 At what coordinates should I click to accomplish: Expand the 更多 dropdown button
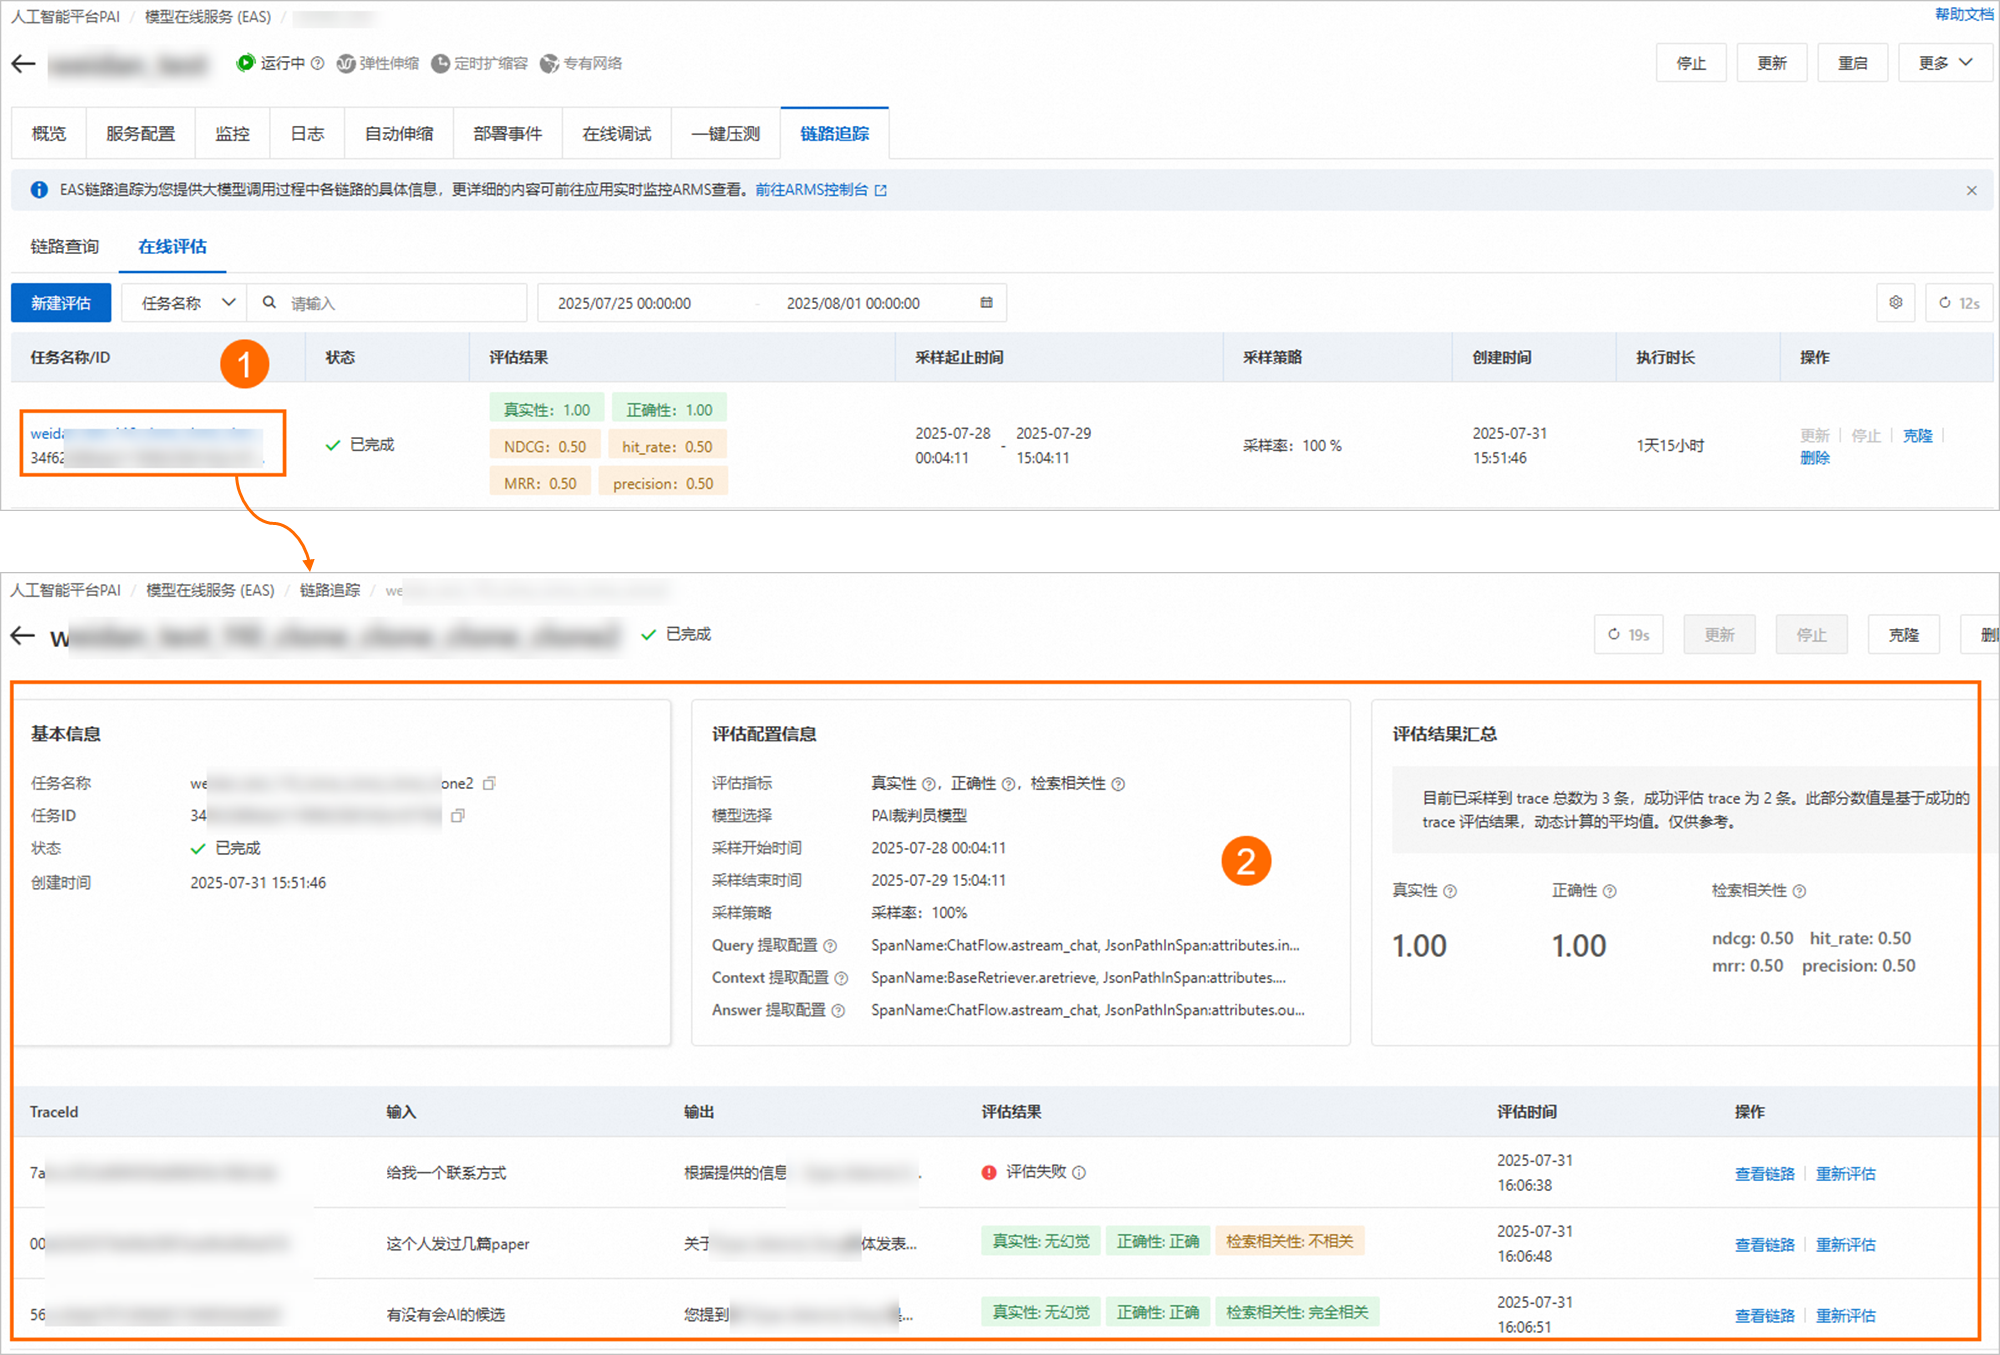coord(1945,63)
